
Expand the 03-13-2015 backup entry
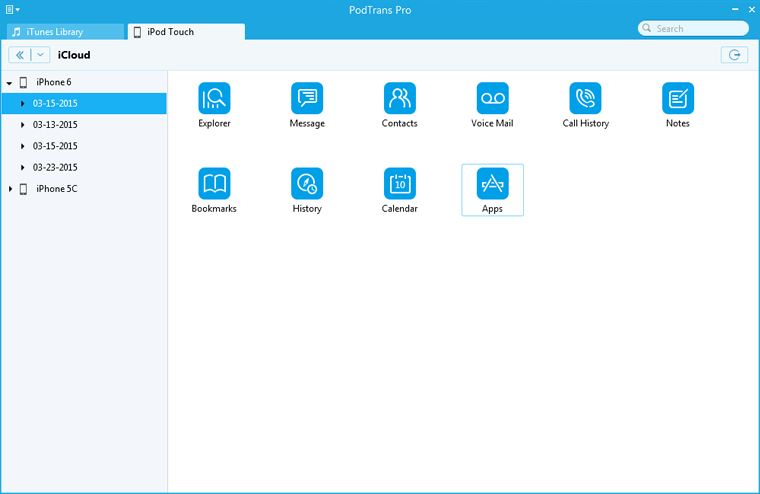[23, 125]
